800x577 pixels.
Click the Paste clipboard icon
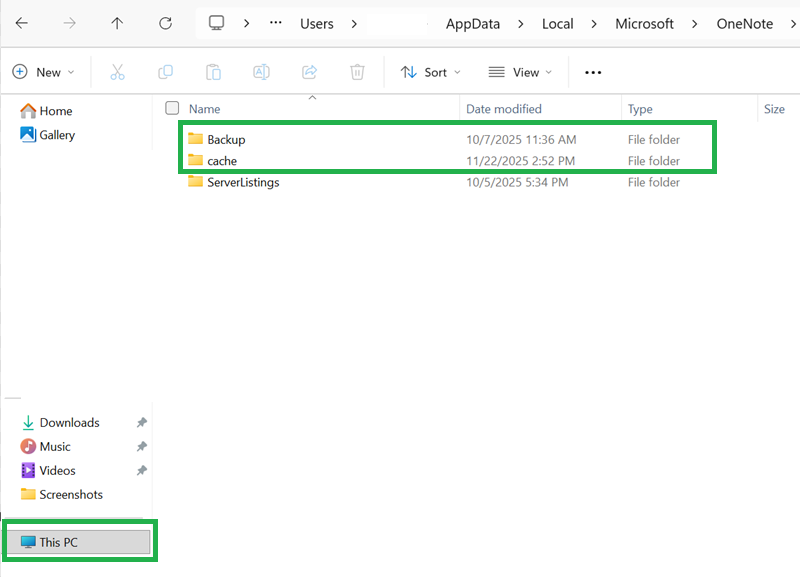tap(213, 72)
